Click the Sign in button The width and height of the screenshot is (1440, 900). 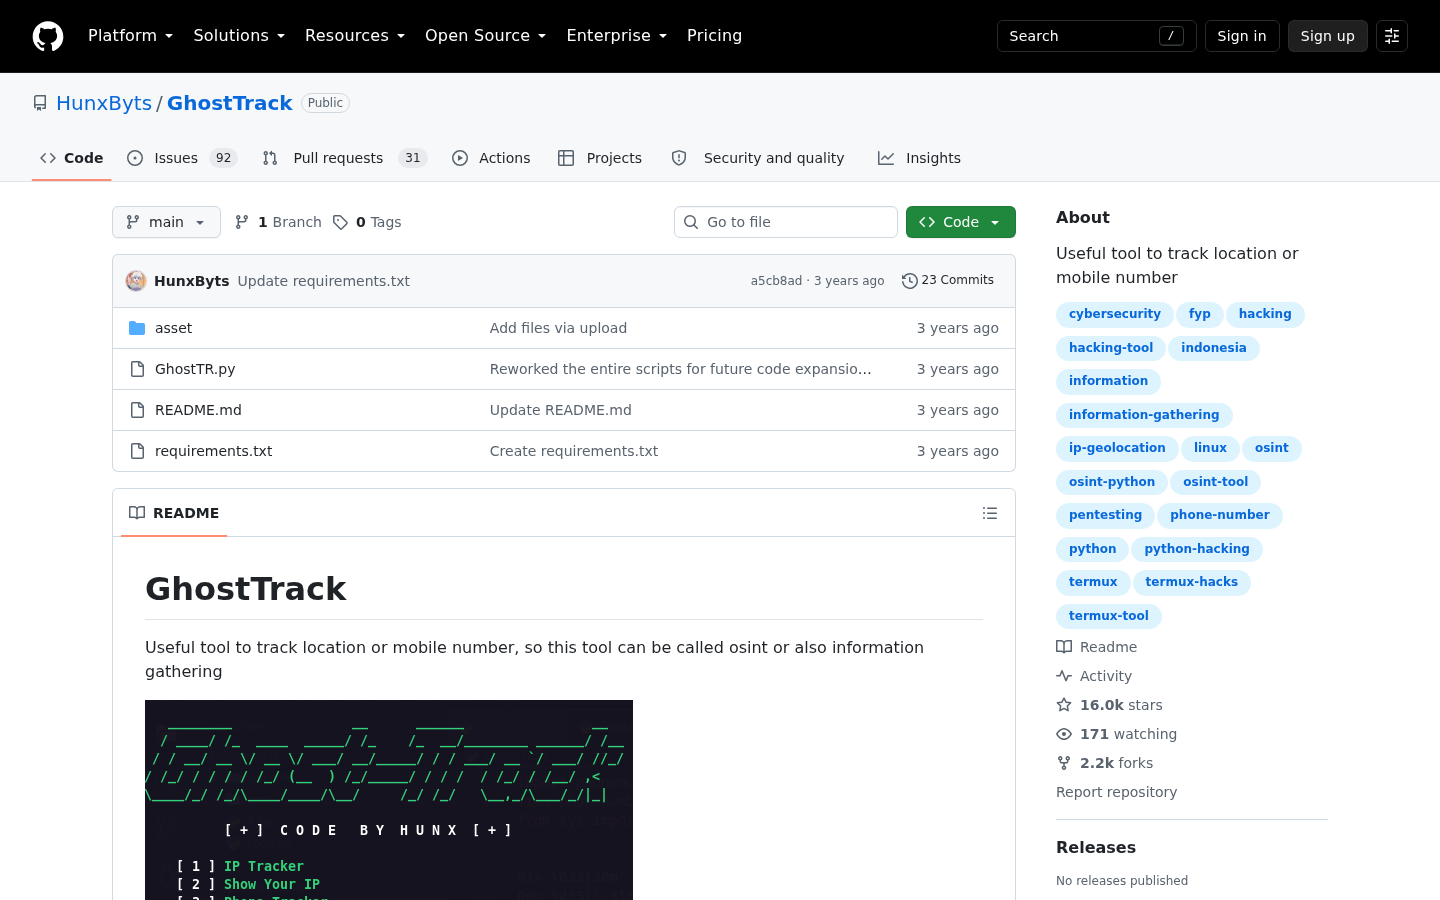pos(1242,36)
